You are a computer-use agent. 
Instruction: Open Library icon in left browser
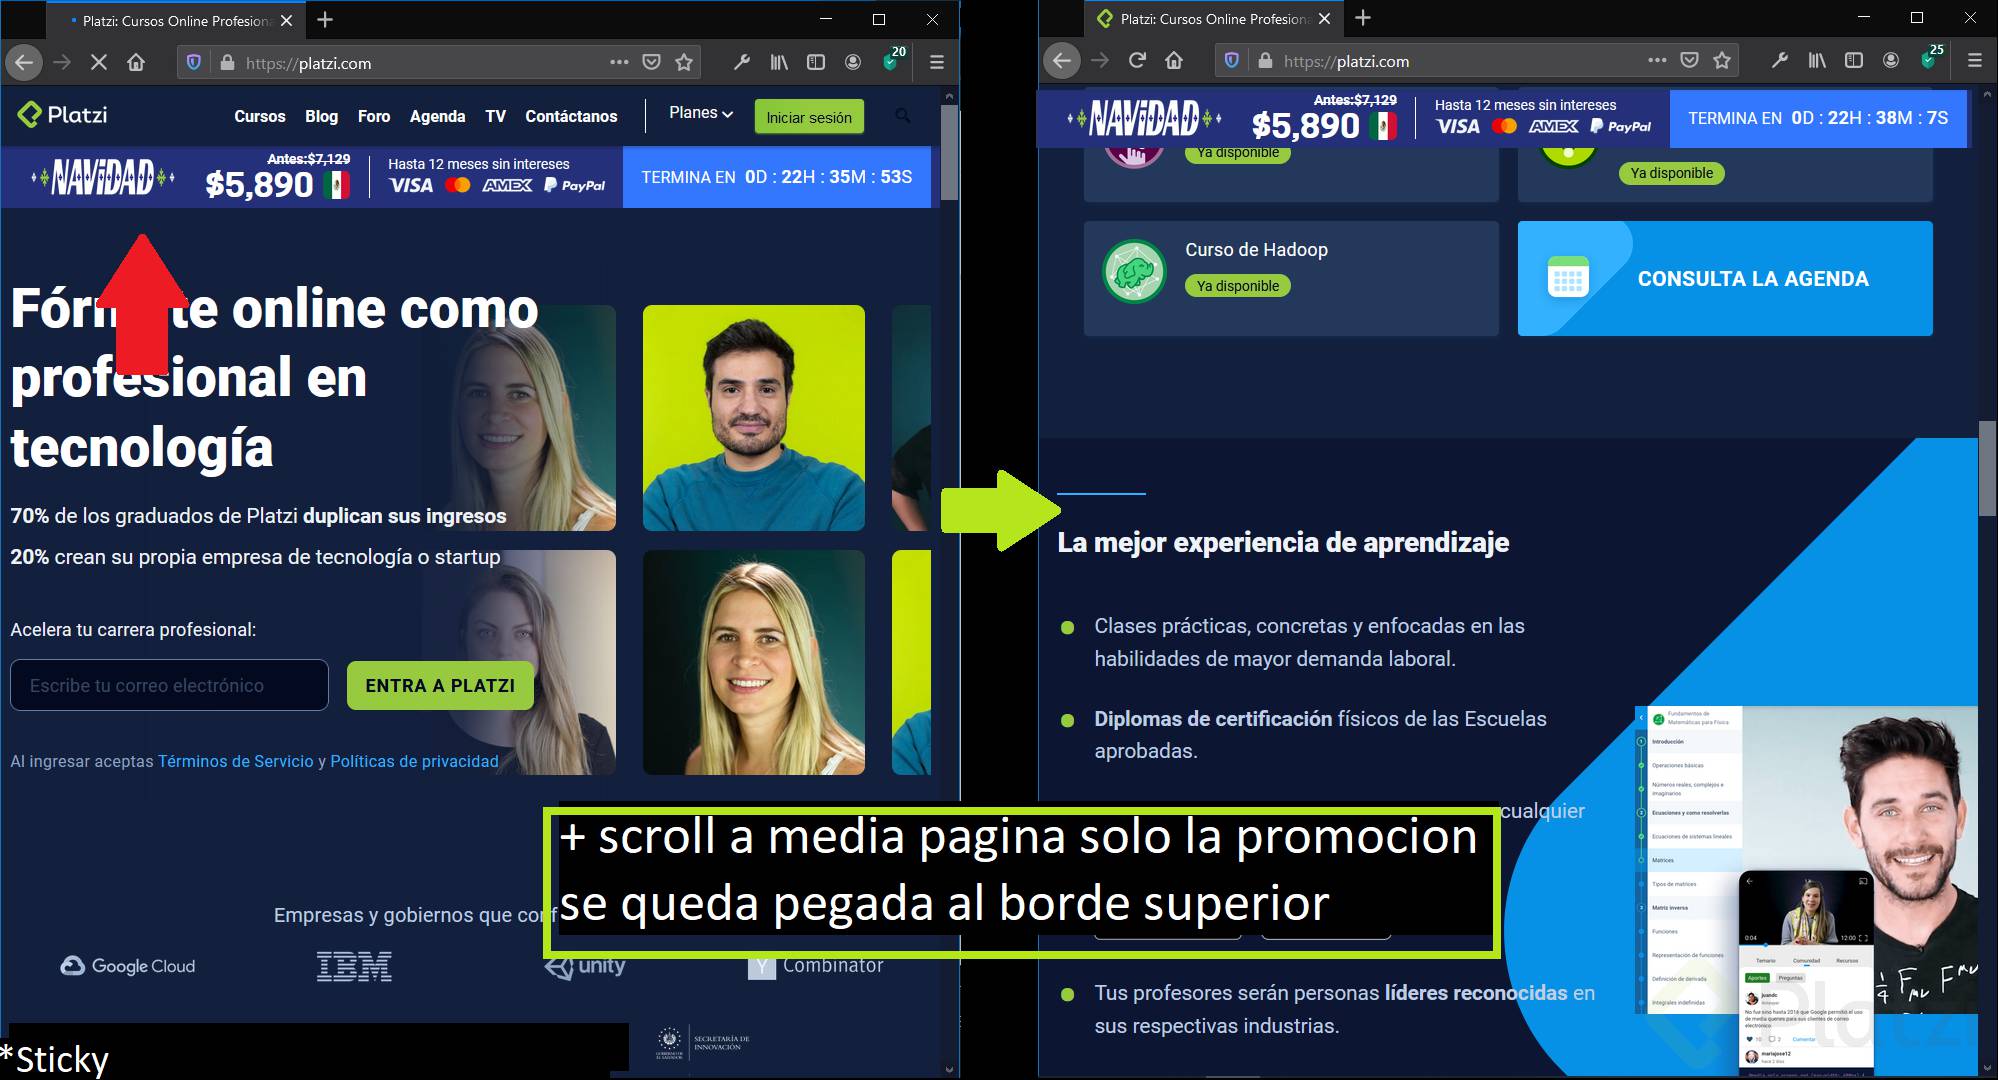pos(779,62)
